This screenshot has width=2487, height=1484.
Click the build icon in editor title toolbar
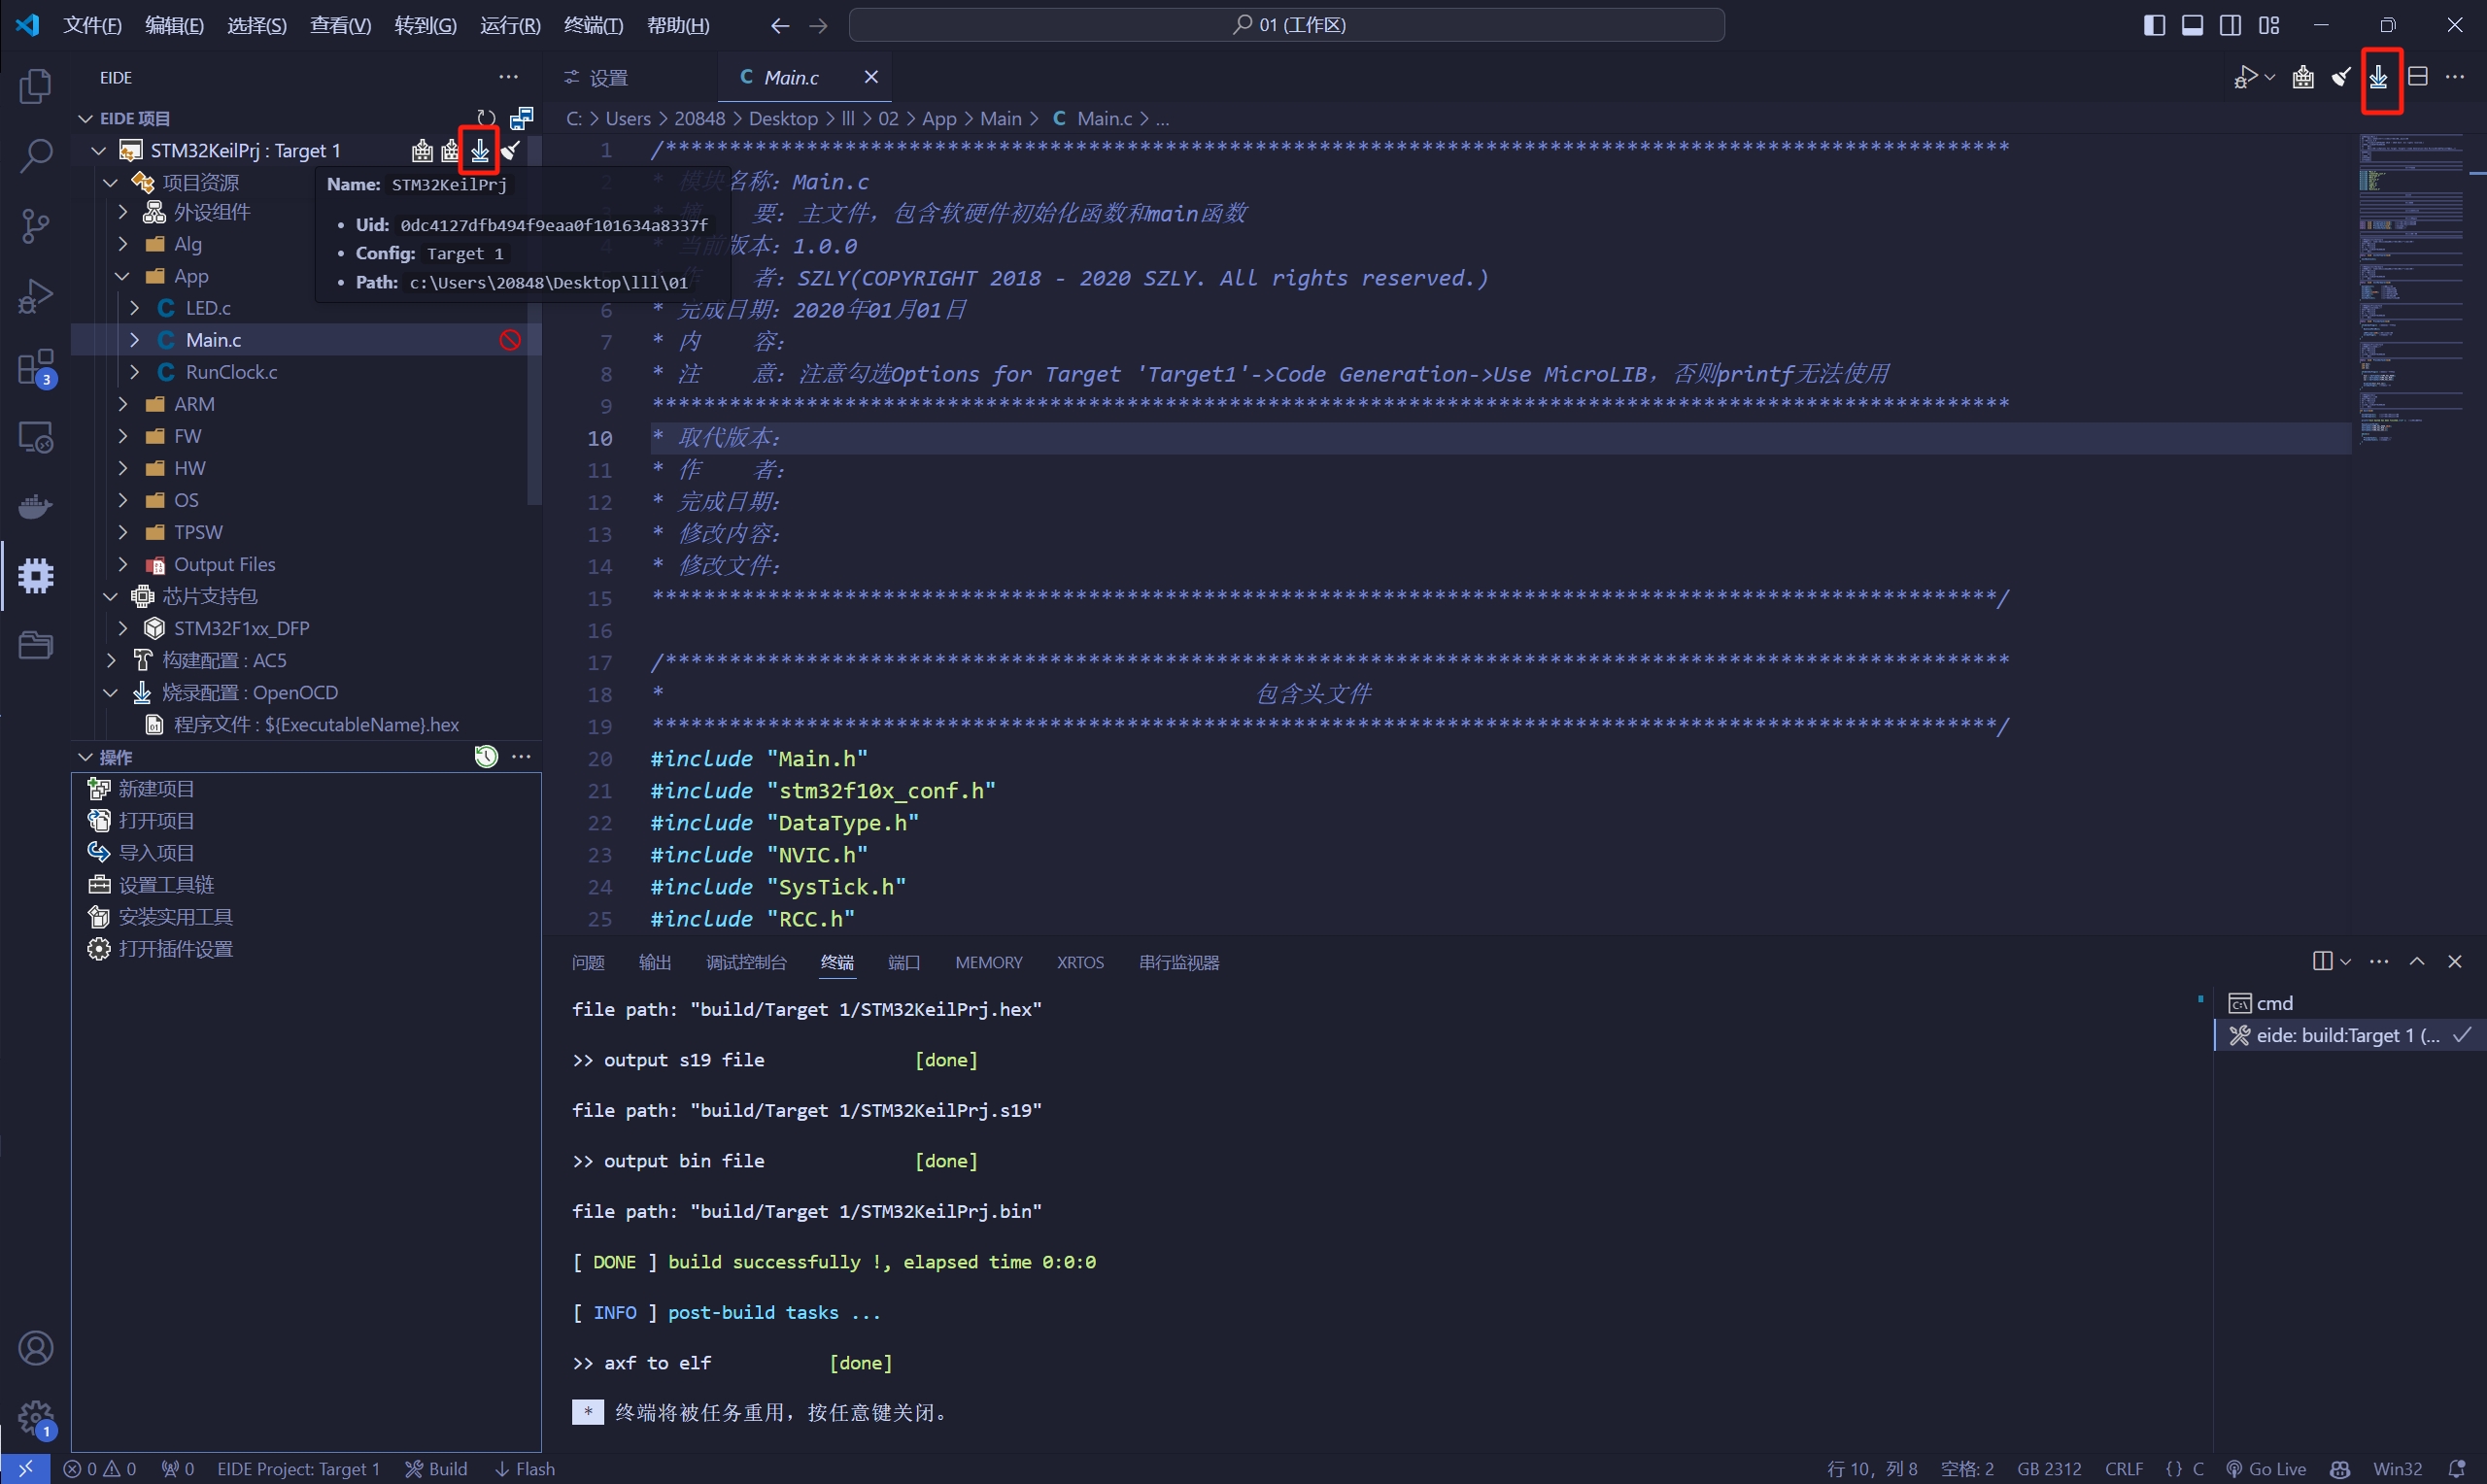click(x=2303, y=77)
